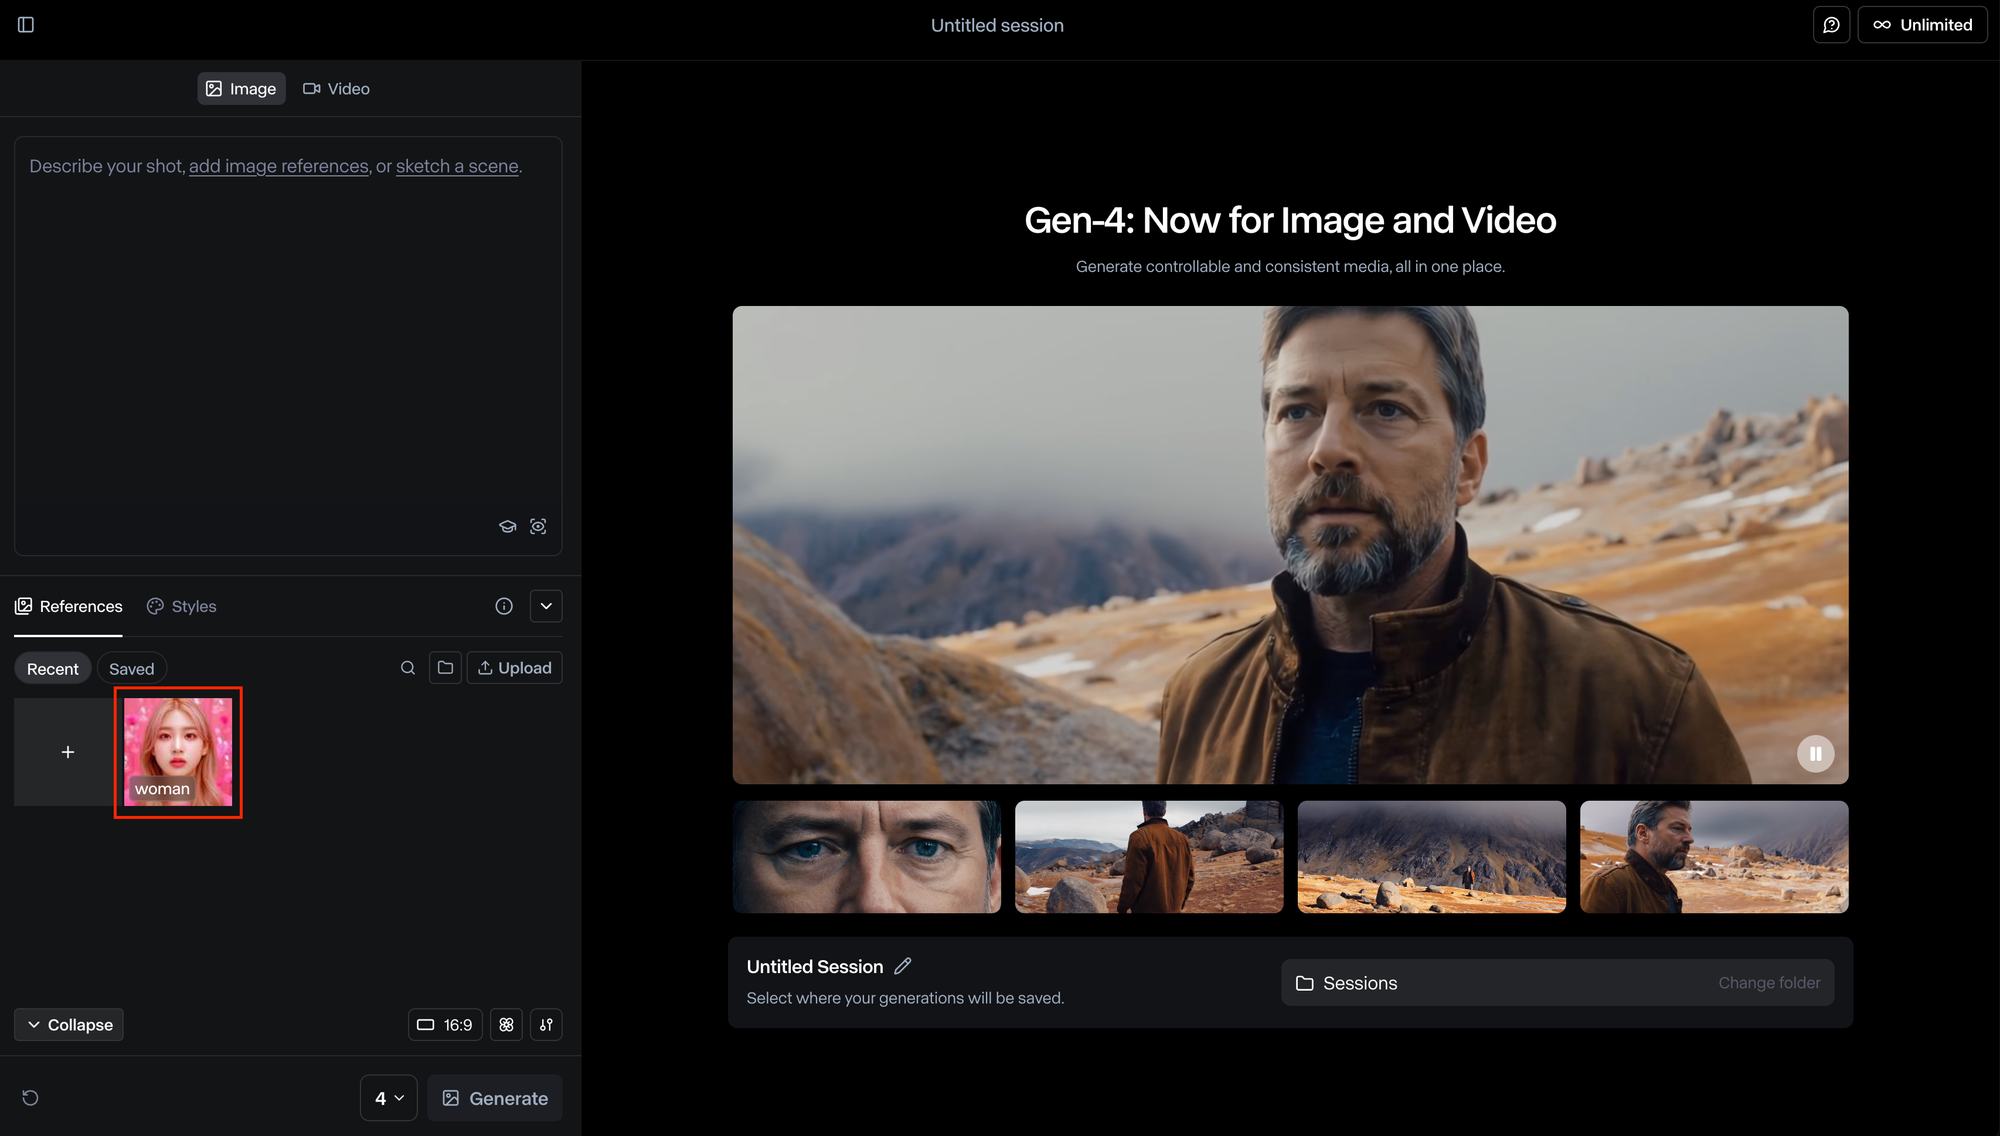Open the folder icon in references toolbar

446,668
